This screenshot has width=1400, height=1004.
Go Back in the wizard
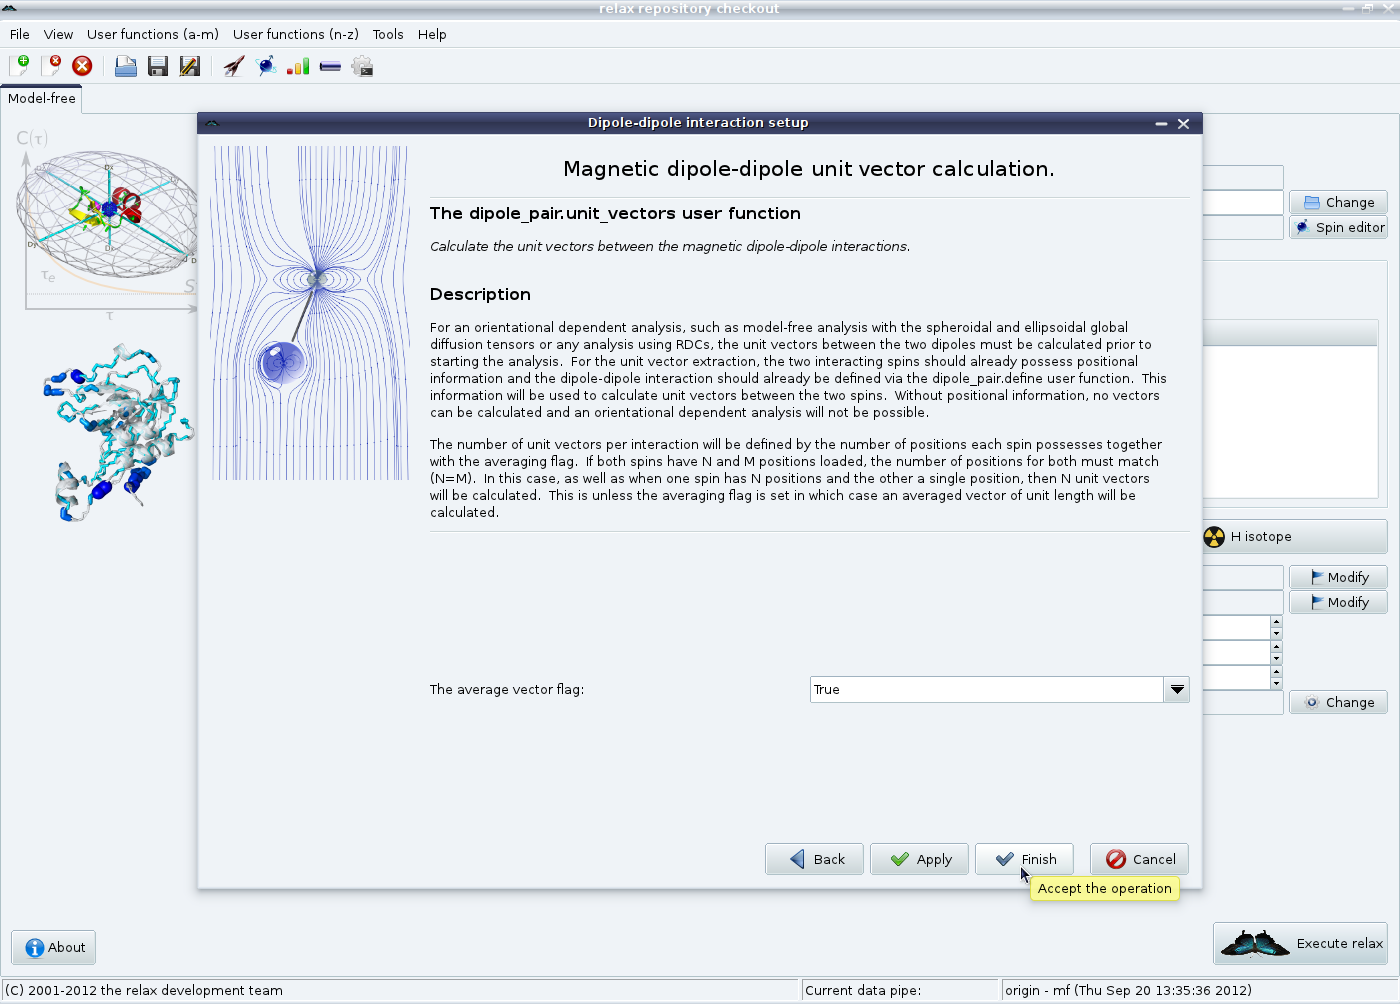814,859
